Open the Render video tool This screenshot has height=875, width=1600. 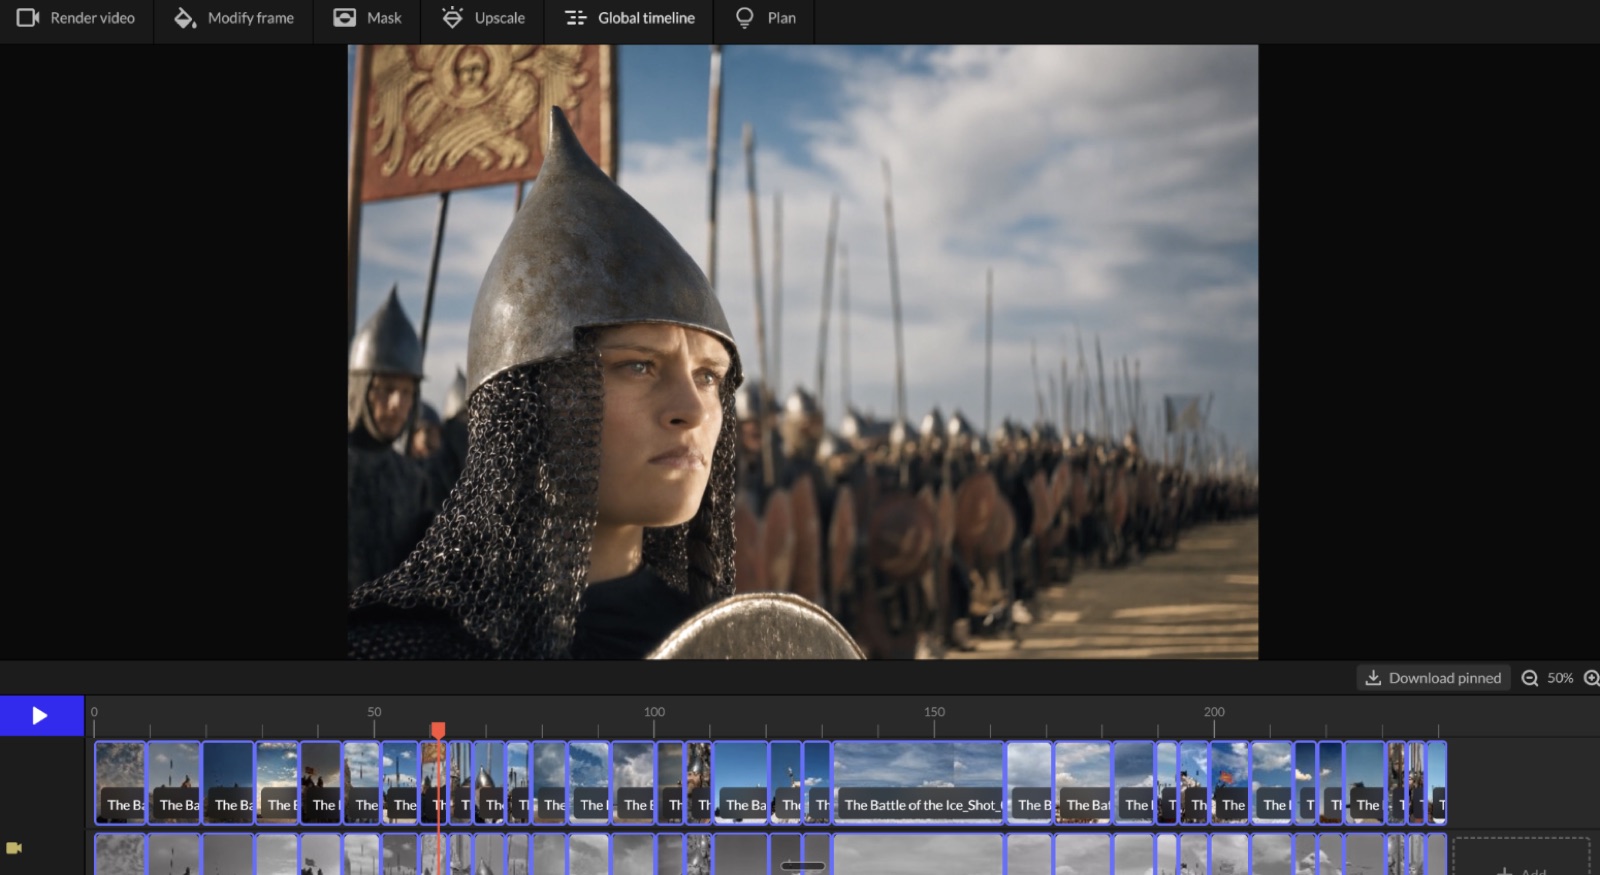coord(76,18)
